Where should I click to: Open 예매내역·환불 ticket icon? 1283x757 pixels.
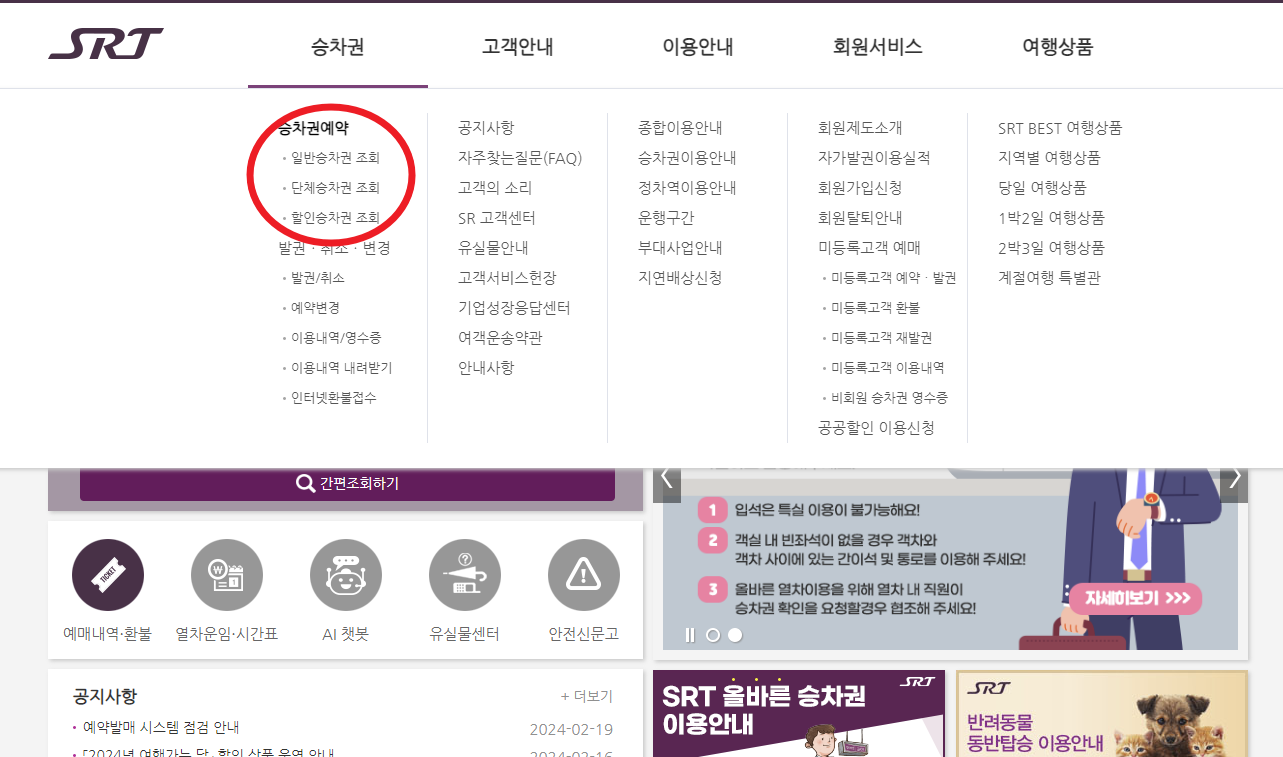point(108,575)
